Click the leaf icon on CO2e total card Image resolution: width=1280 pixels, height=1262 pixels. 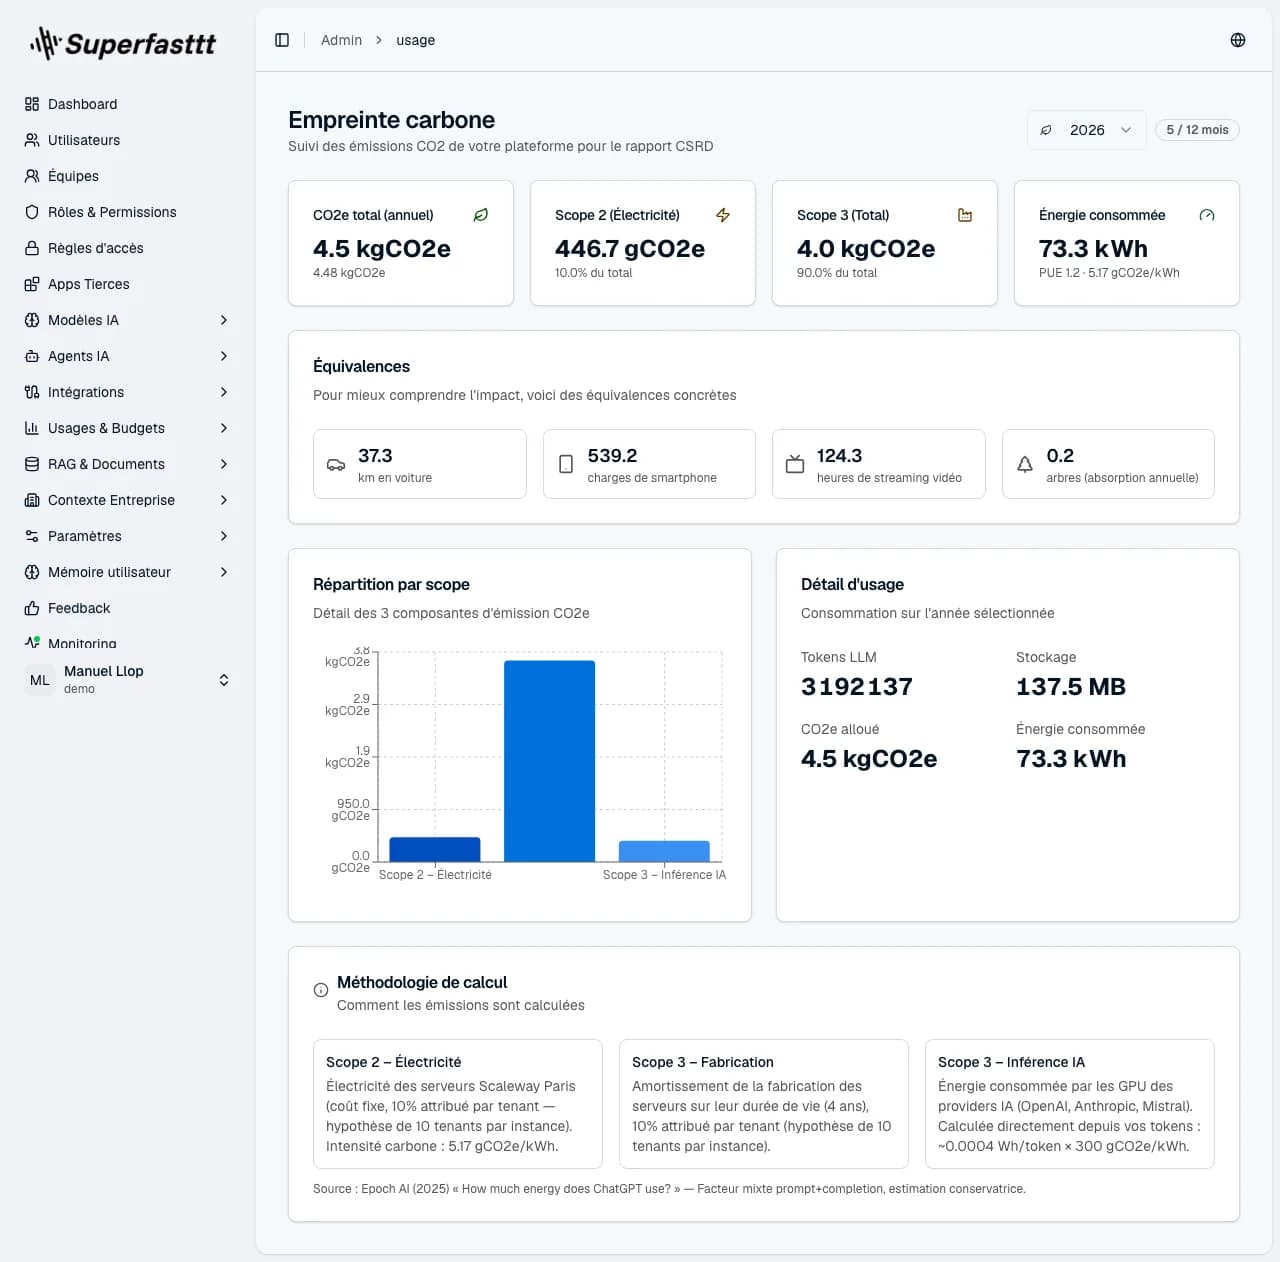481,215
